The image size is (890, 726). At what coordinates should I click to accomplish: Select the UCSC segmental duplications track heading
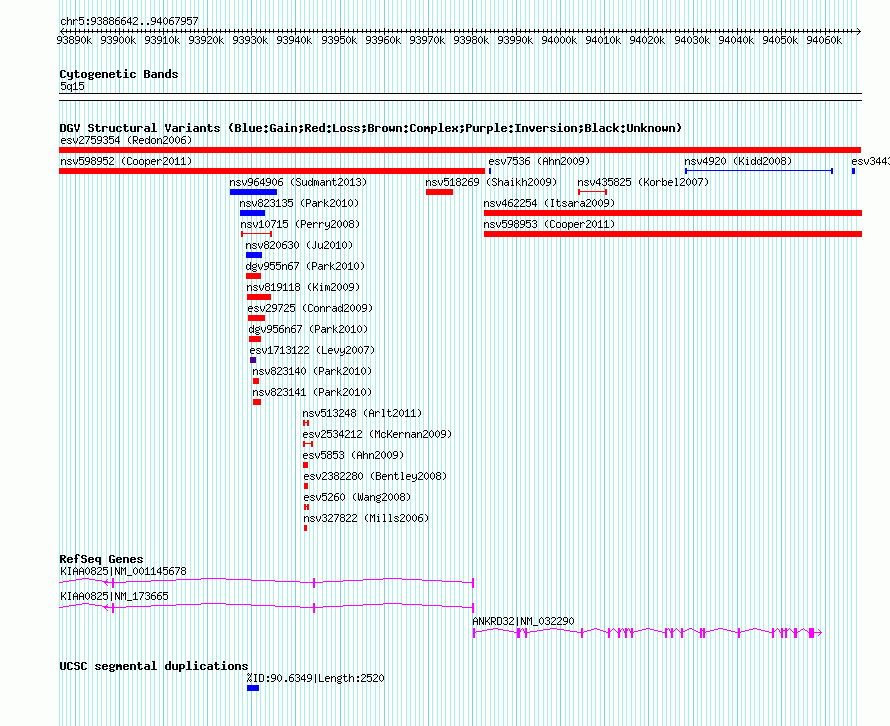click(154, 666)
